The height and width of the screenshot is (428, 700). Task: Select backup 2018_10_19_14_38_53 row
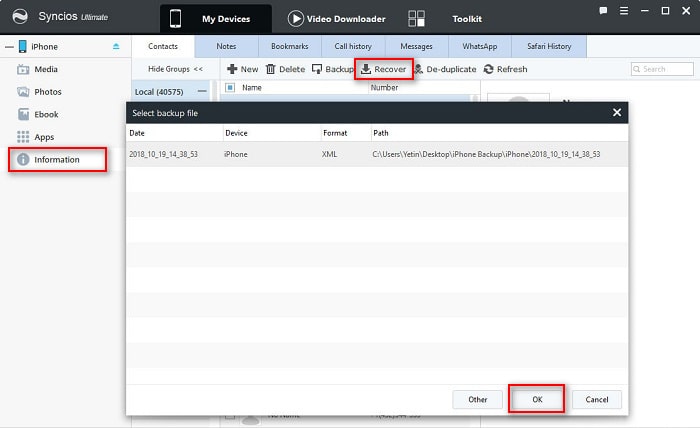[377, 154]
